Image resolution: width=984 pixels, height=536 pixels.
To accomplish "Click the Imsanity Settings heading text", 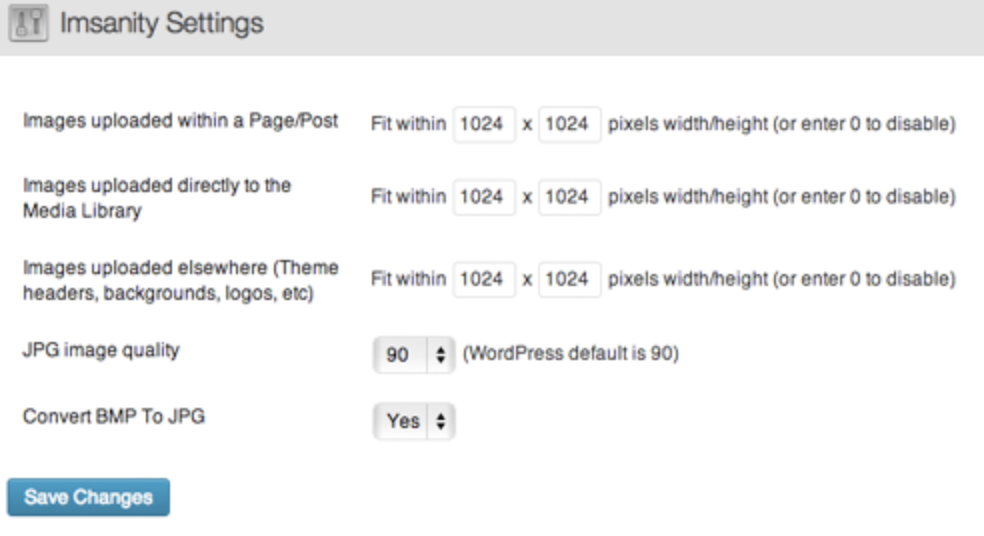I will pos(162,24).
